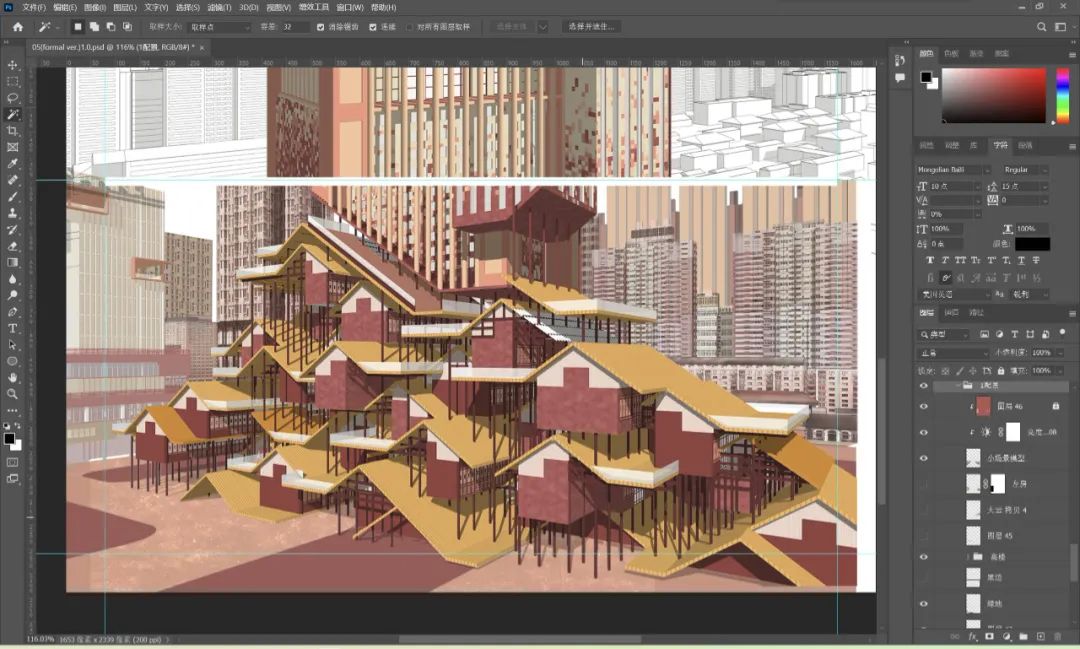1080x649 pixels.
Task: Create new group folder icon in Layers panel
Action: (x=1024, y=637)
